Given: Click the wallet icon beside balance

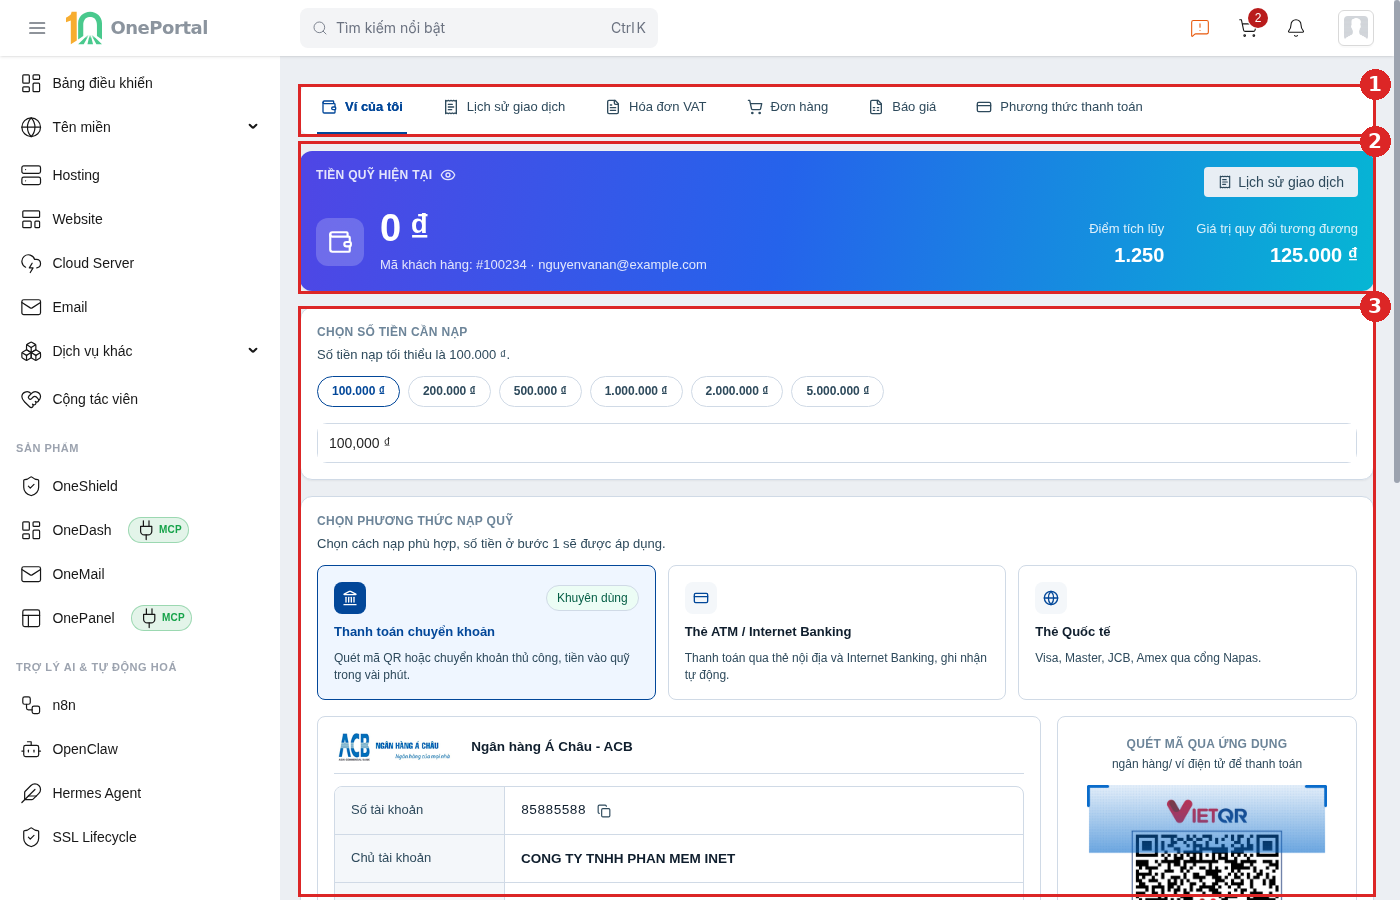Looking at the screenshot, I should click(340, 242).
